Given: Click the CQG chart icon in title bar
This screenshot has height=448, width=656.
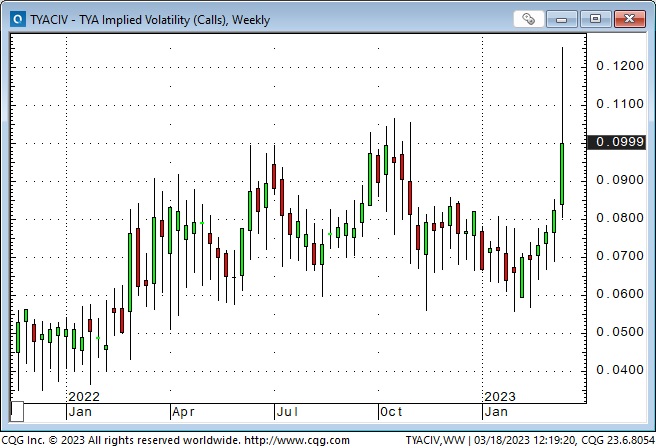Looking at the screenshot, I should [18, 19].
